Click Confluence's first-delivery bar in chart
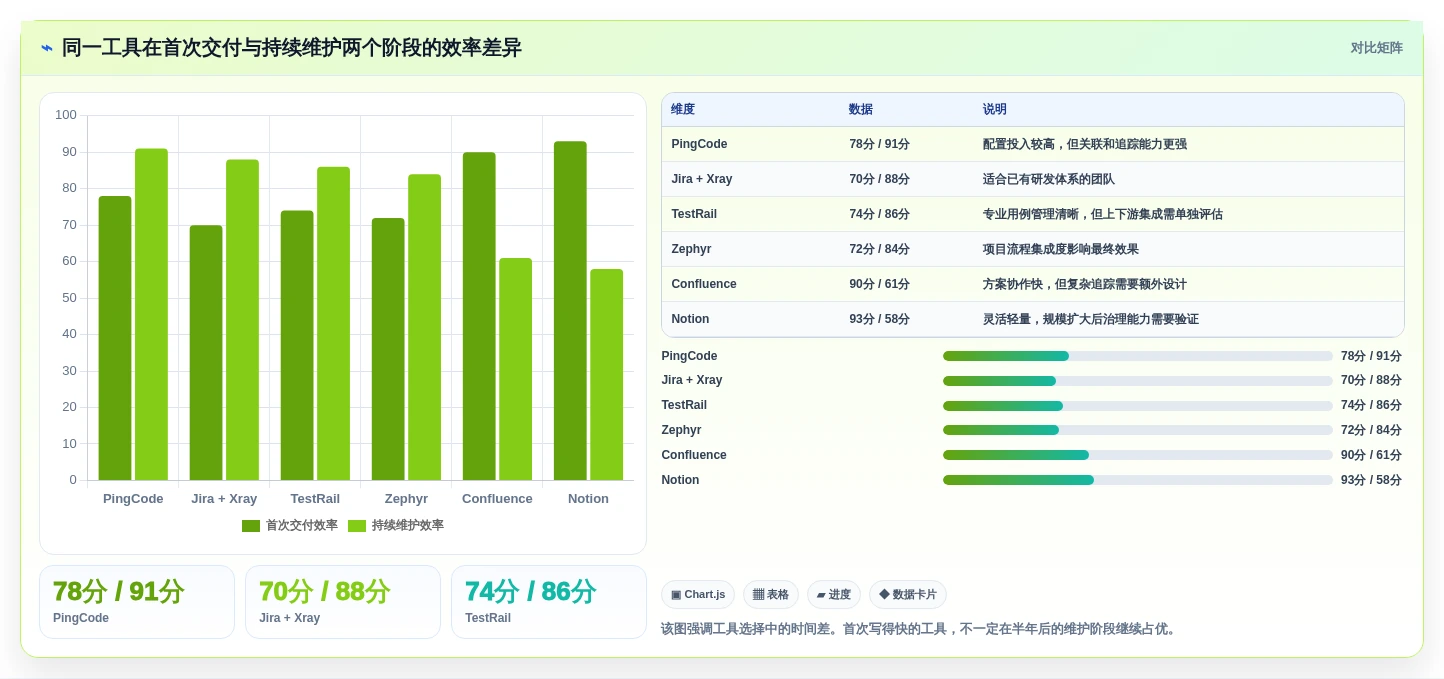1444x679 pixels. tap(479, 316)
